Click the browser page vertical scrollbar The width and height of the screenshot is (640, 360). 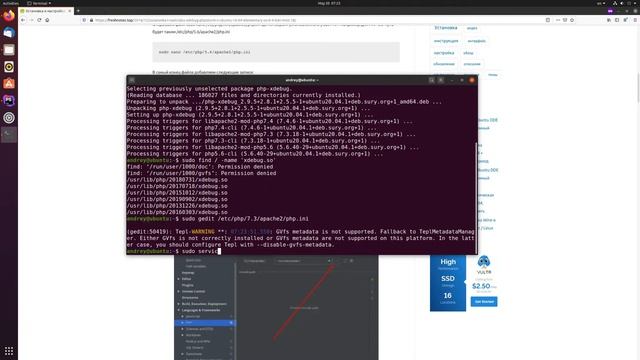coord(638,88)
